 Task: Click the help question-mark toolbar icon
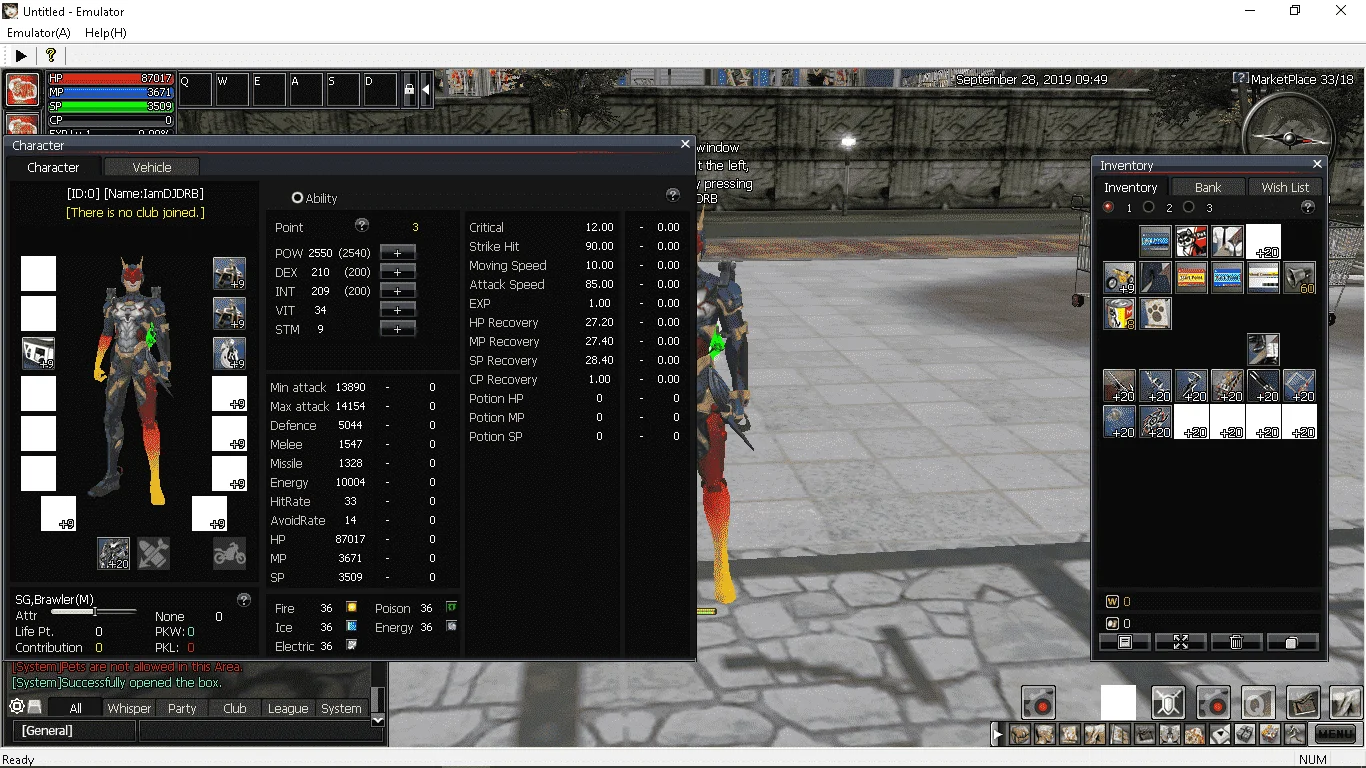click(51, 56)
